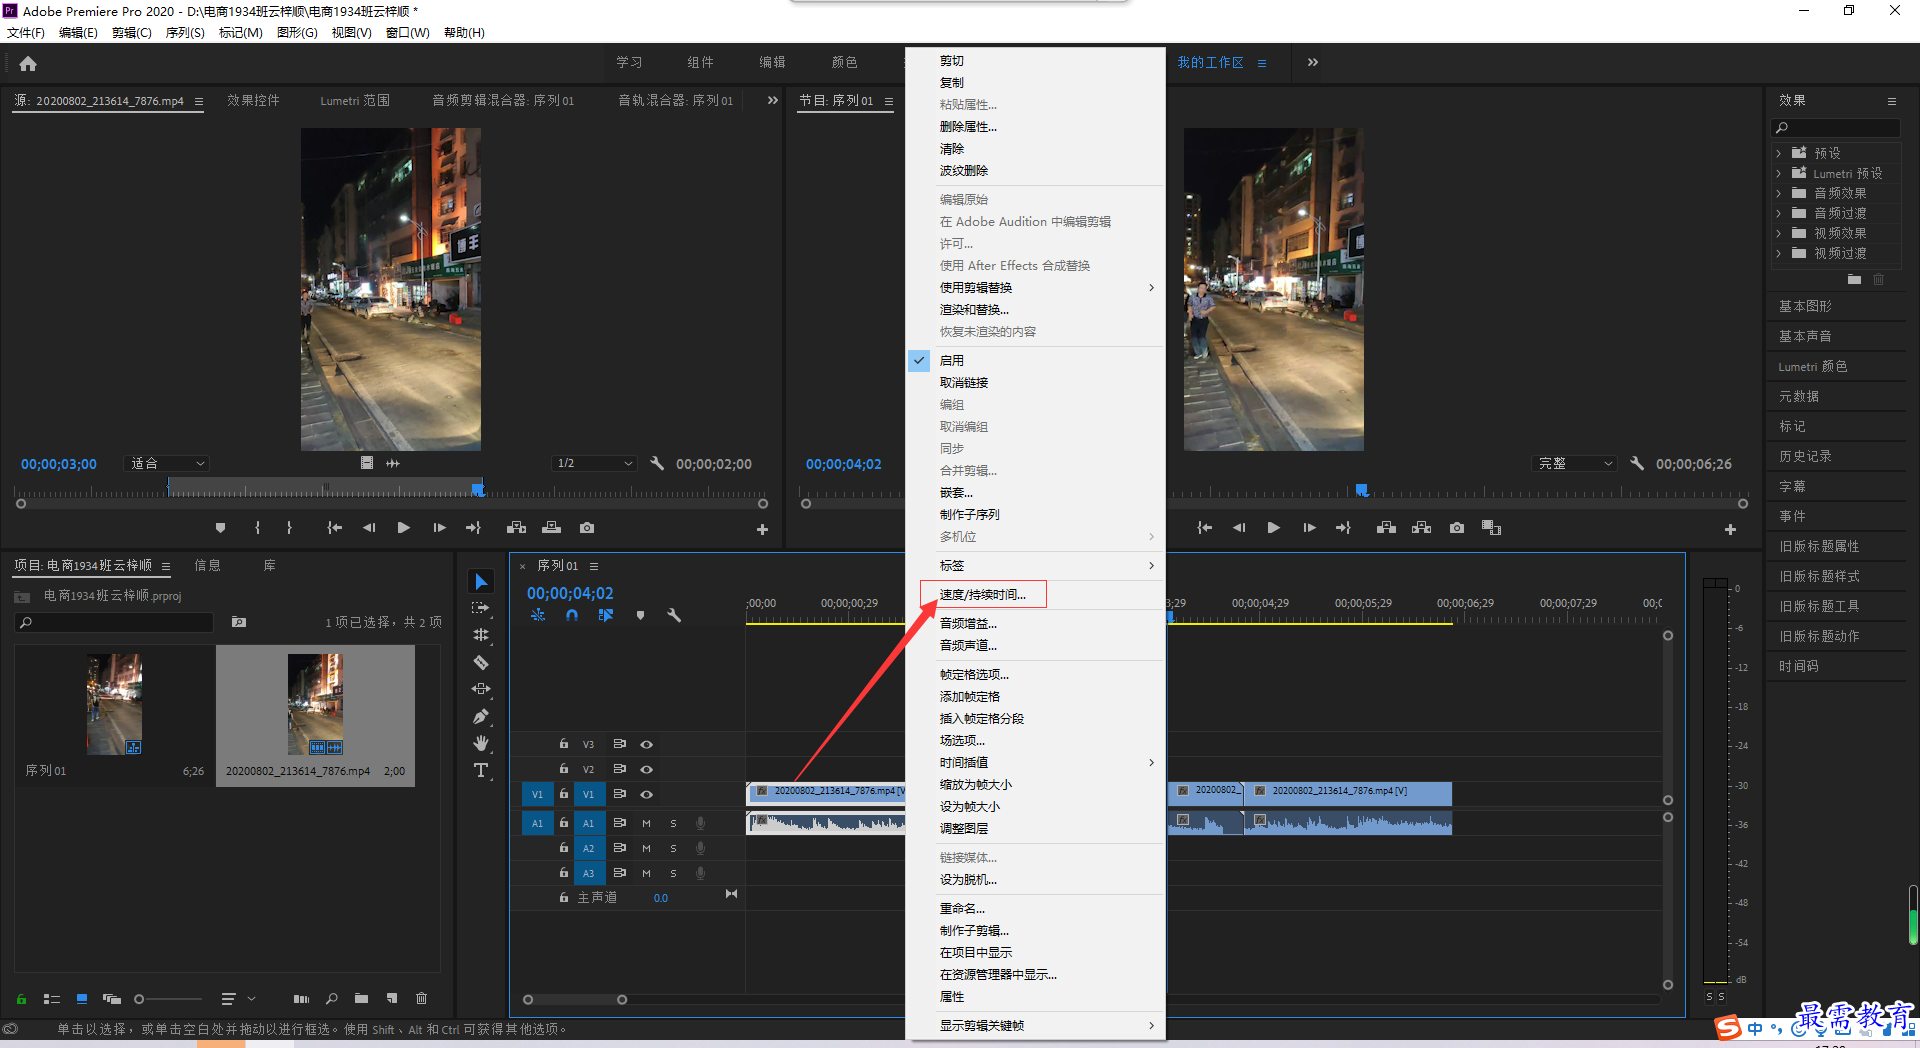Toggle V1 track visibility eye

point(647,794)
